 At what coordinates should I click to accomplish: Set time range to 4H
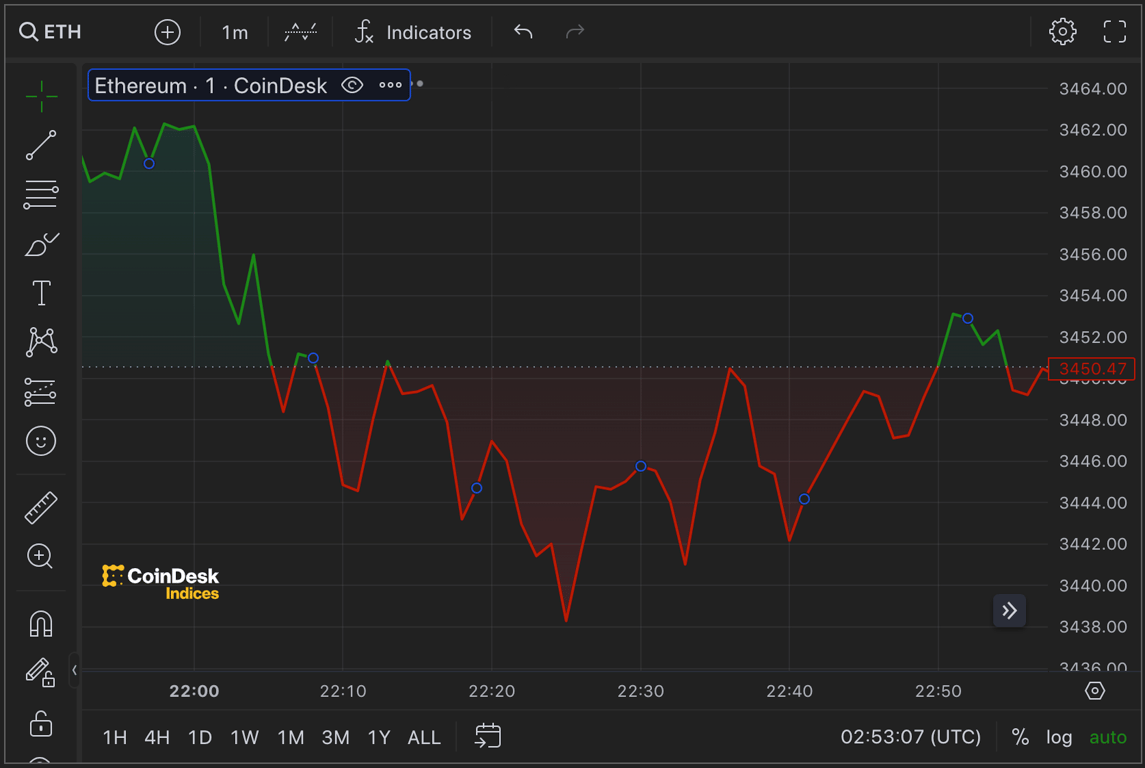tap(157, 737)
